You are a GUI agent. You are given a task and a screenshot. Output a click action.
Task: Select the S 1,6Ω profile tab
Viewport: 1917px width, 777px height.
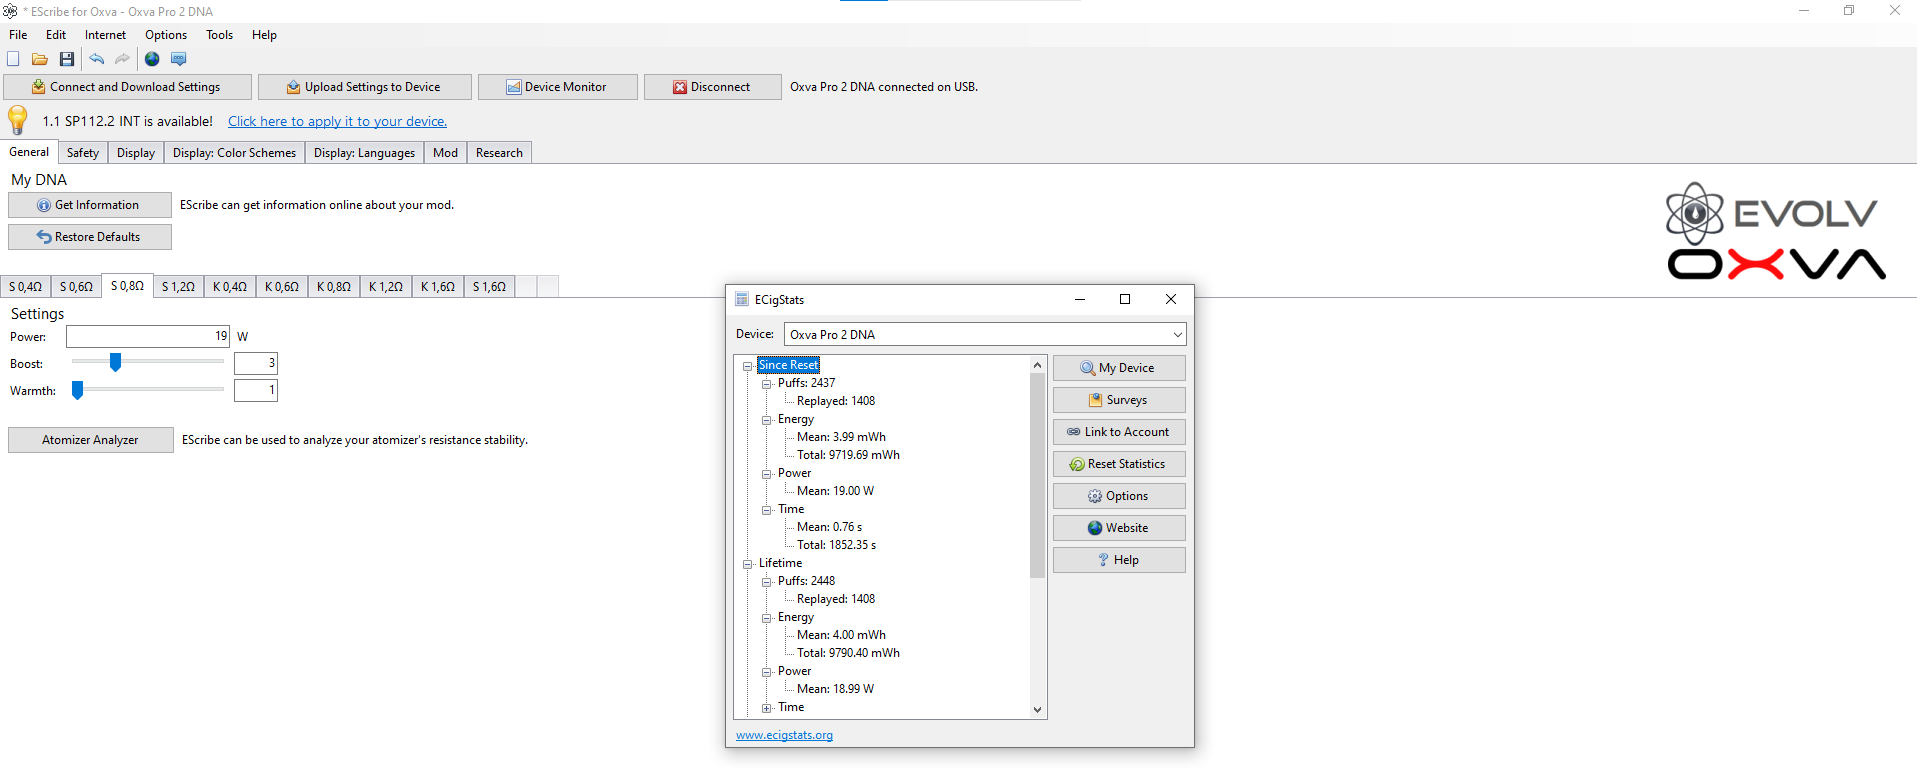489,287
